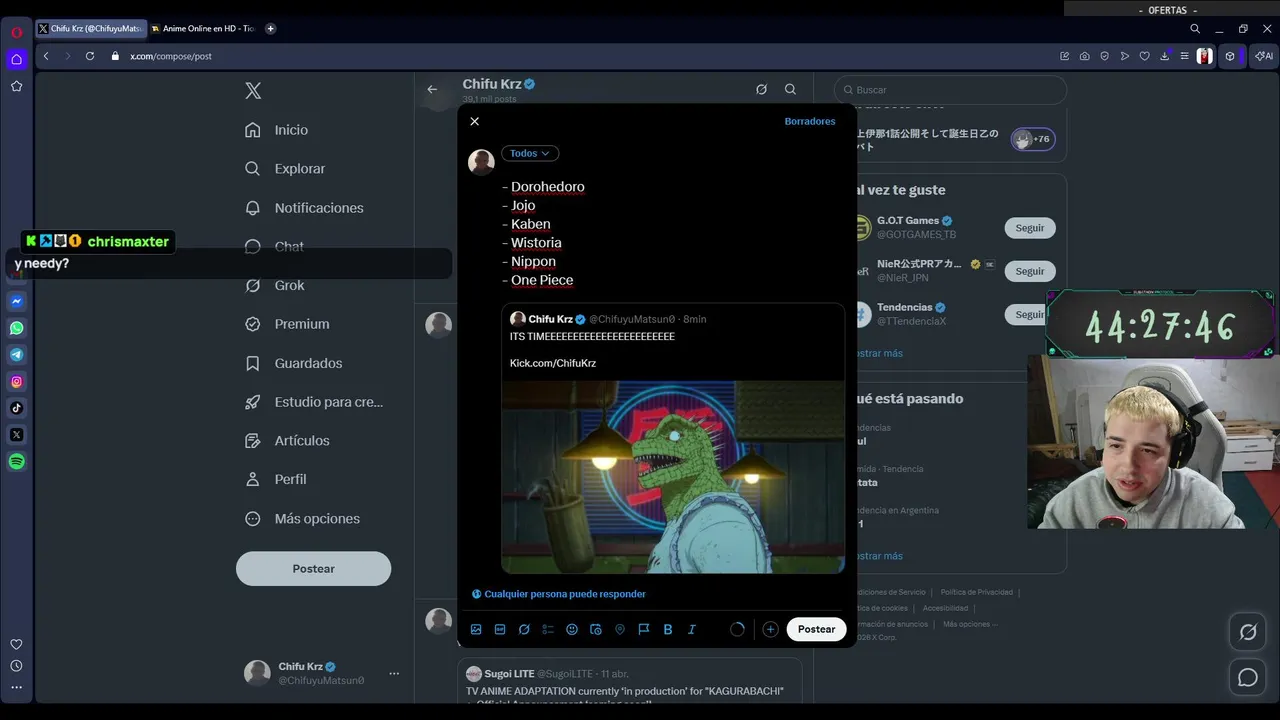Click the address bar URL
This screenshot has height=720, width=1280.
[x=171, y=56]
